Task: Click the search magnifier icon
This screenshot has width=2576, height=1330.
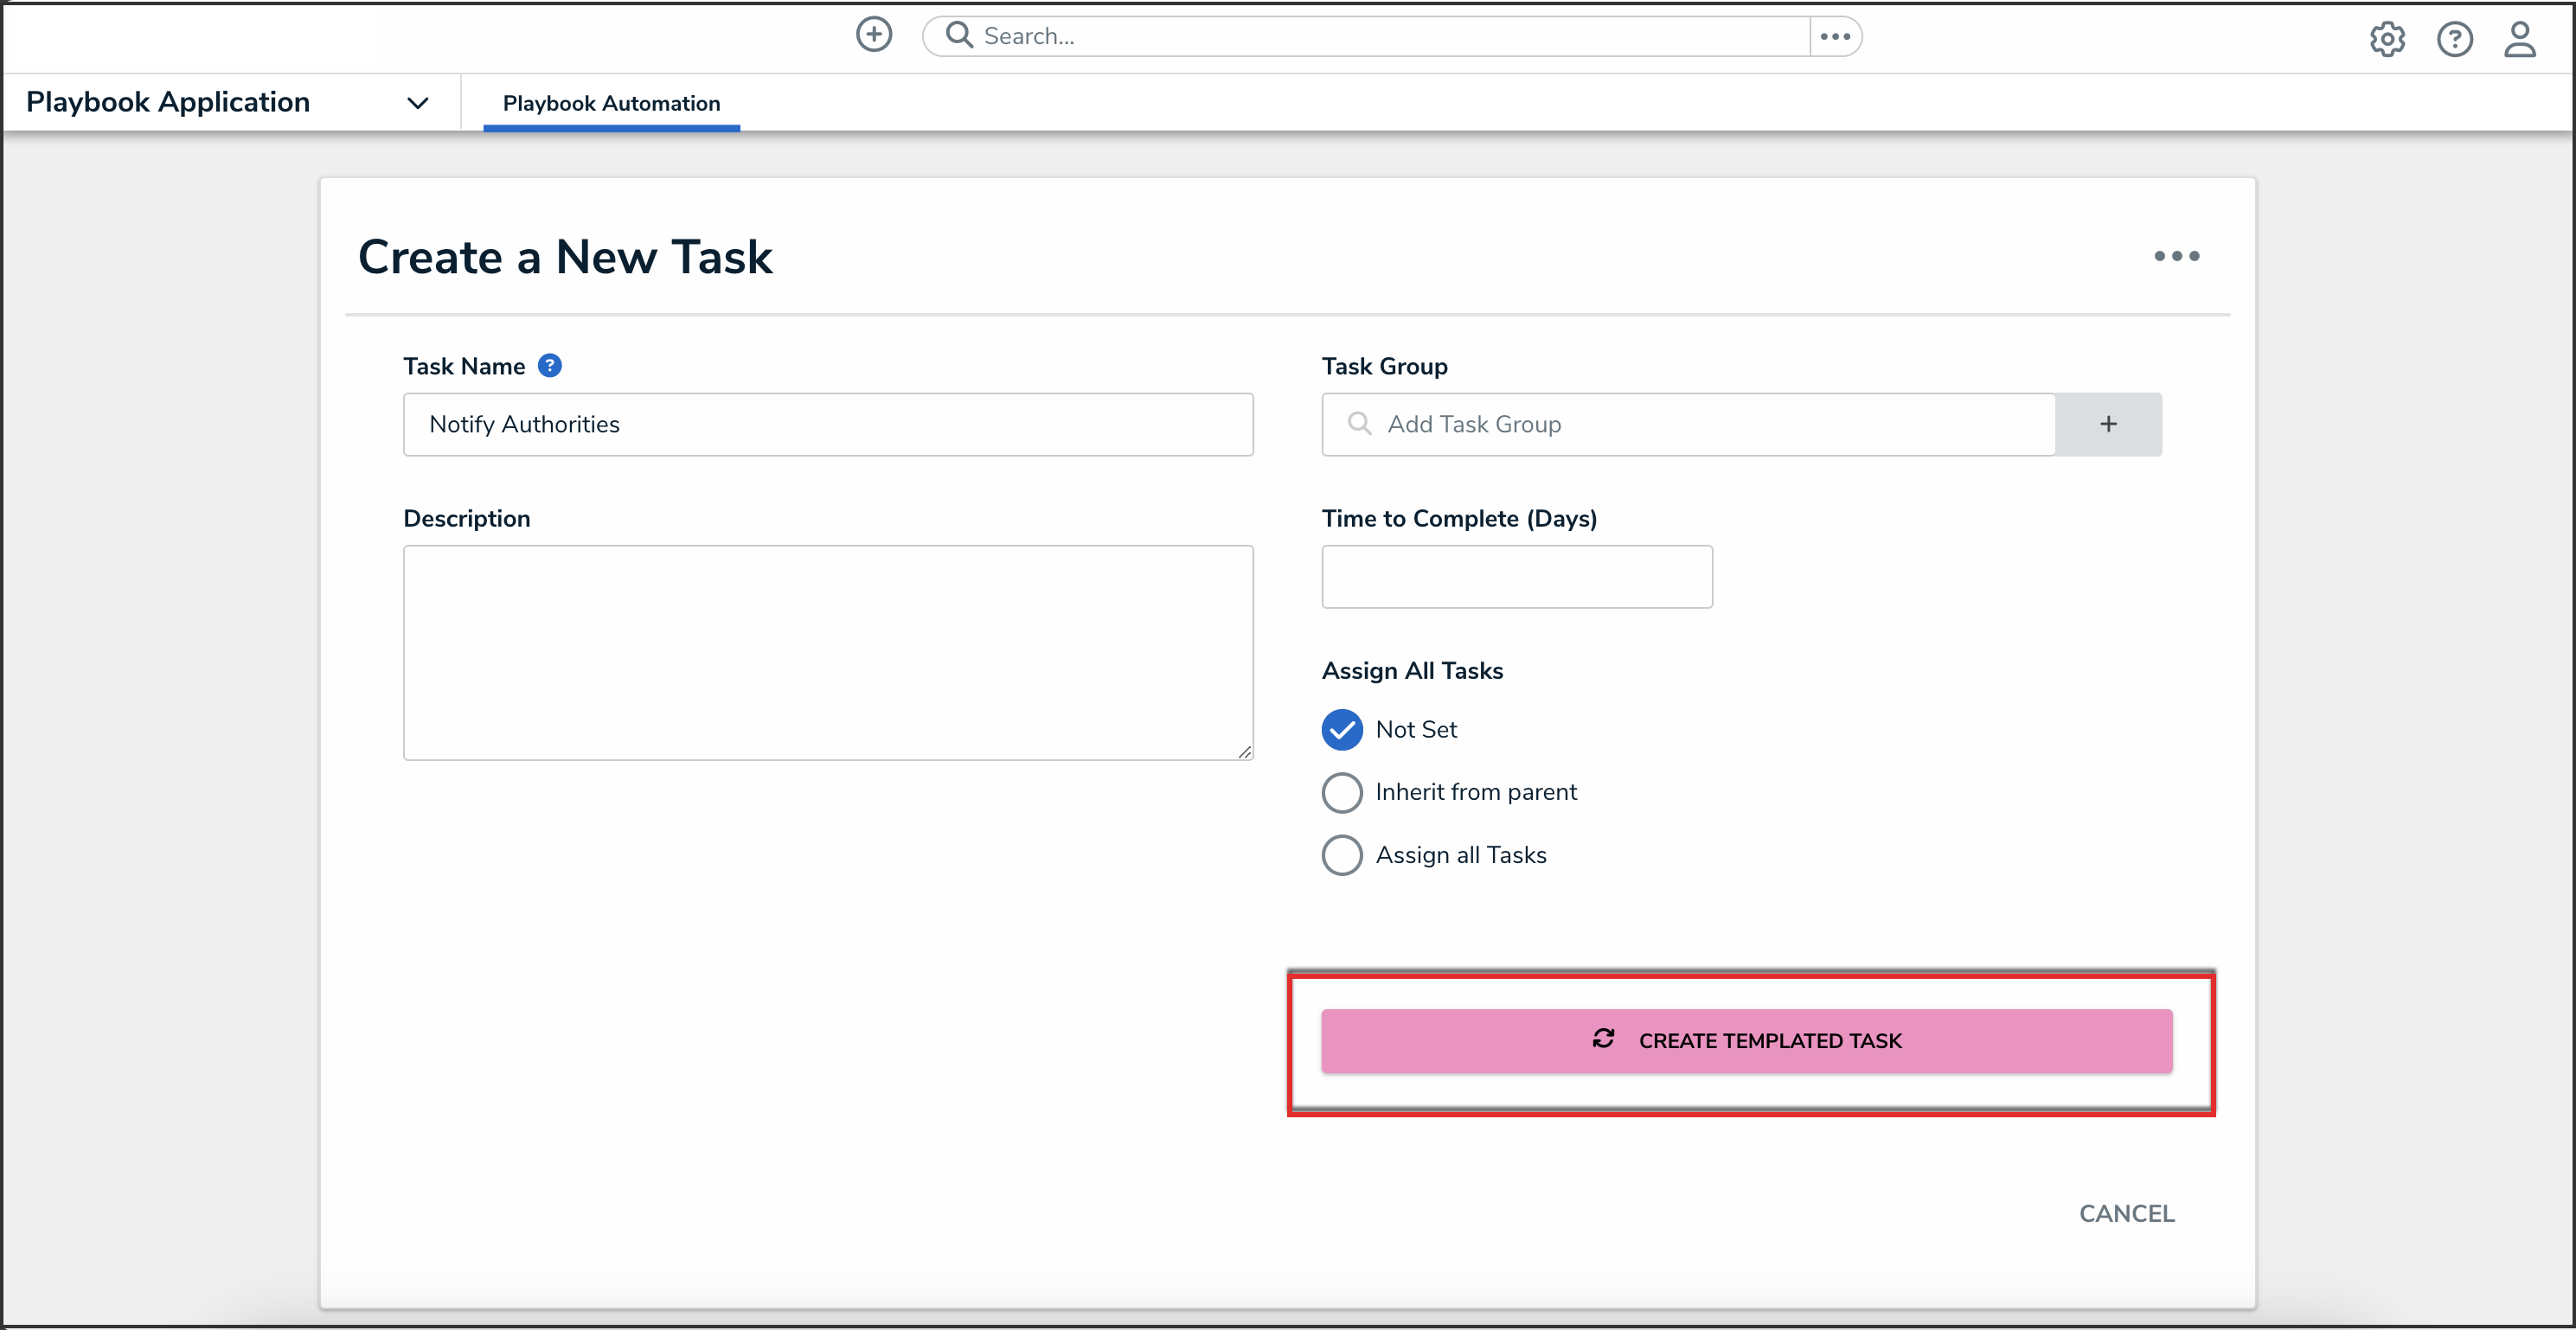Action: coord(959,36)
